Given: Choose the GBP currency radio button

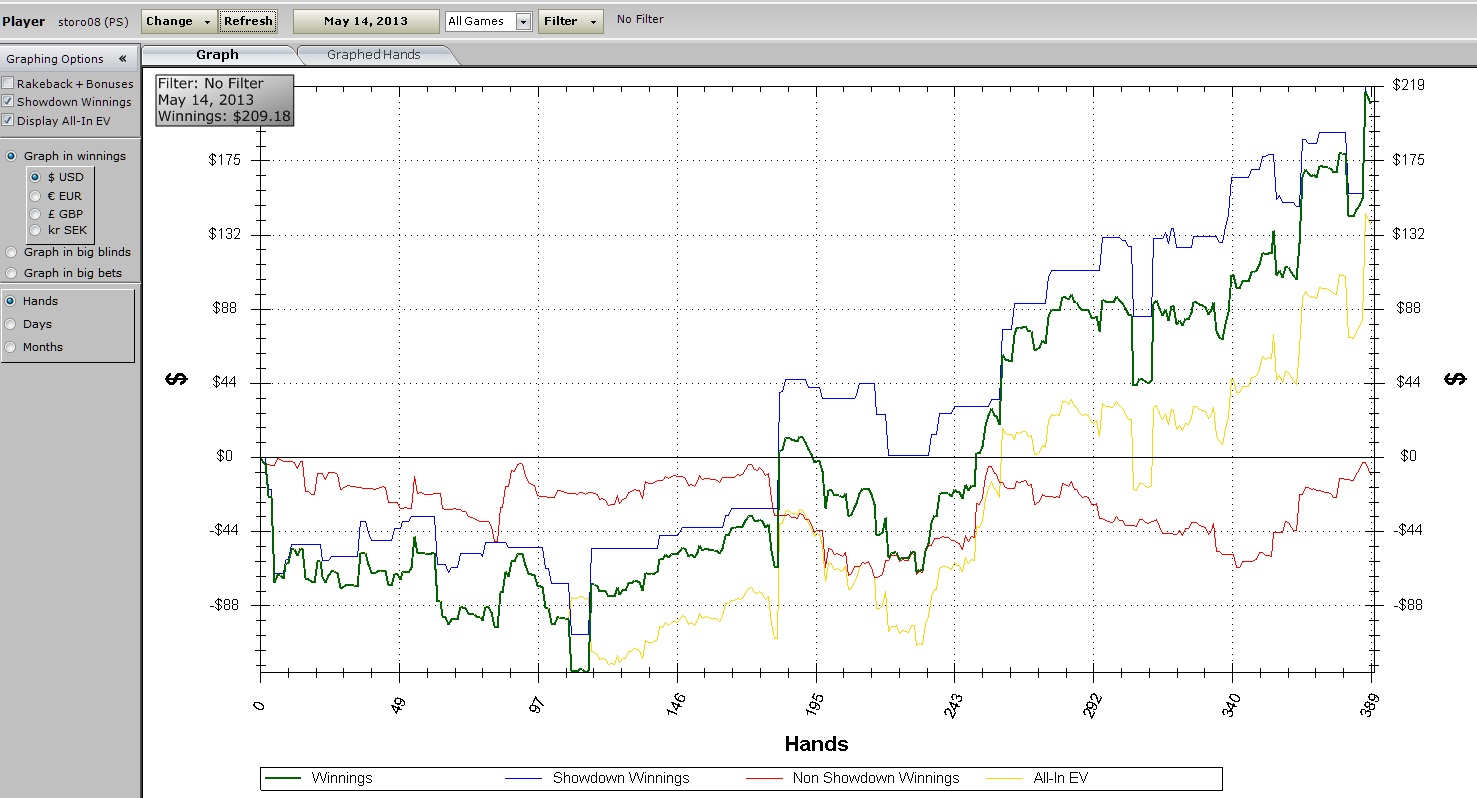Looking at the screenshot, I should pyautogui.click(x=36, y=214).
